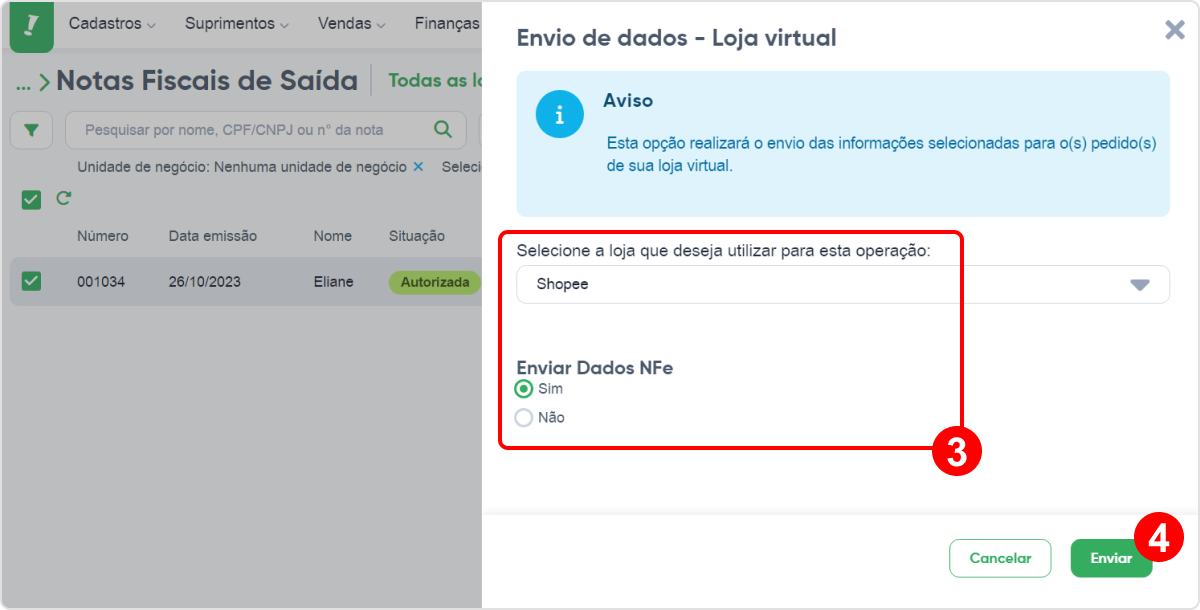Click the Número column header
This screenshot has height=610, width=1200.
point(103,236)
